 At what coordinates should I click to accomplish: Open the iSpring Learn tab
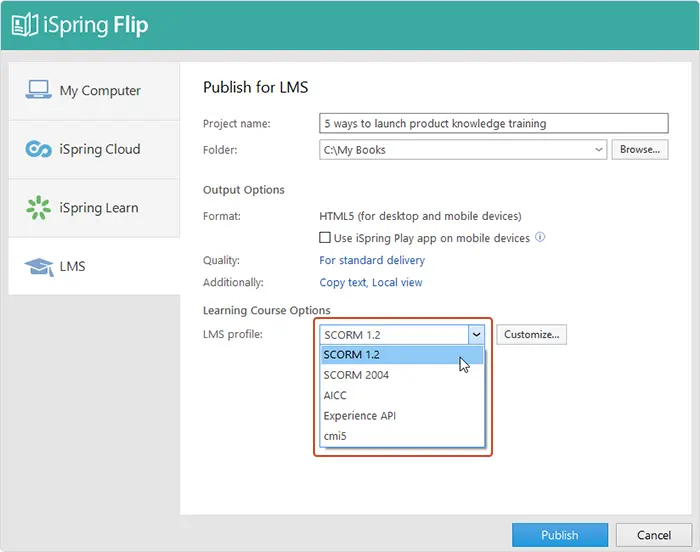point(94,208)
